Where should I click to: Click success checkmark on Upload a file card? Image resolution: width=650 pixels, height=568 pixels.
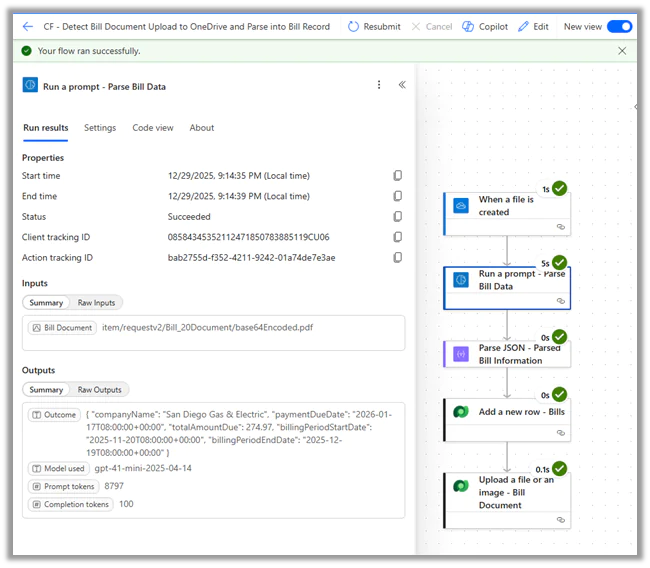tap(560, 469)
